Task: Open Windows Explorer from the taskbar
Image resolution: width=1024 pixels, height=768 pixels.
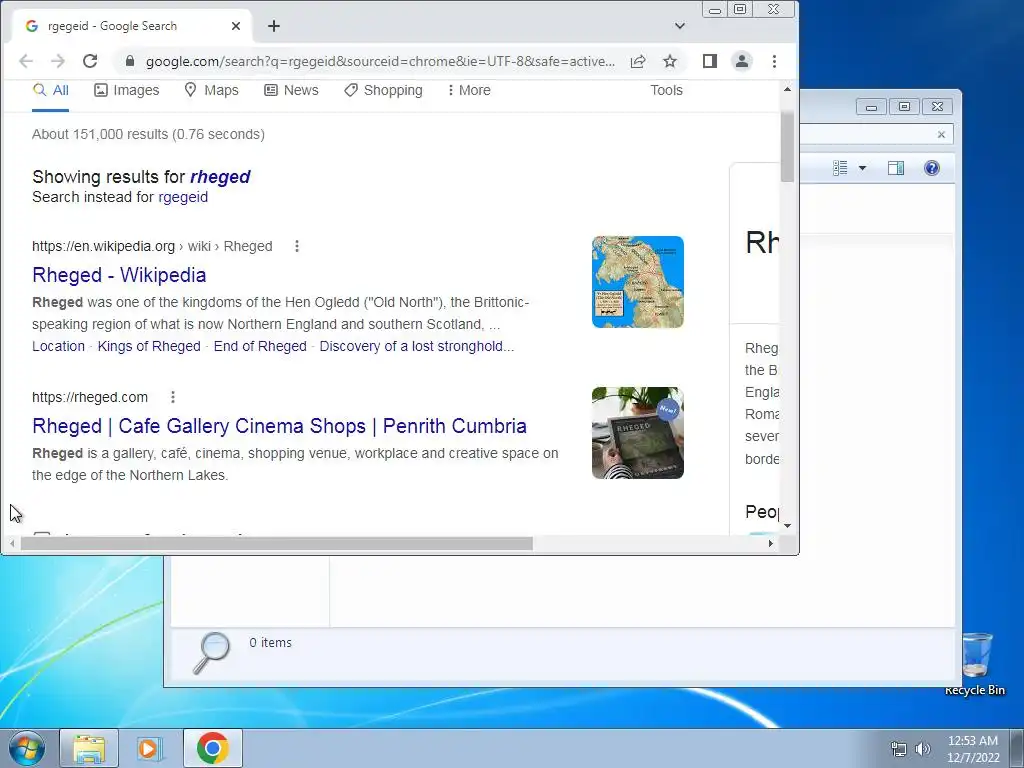Action: click(x=89, y=748)
